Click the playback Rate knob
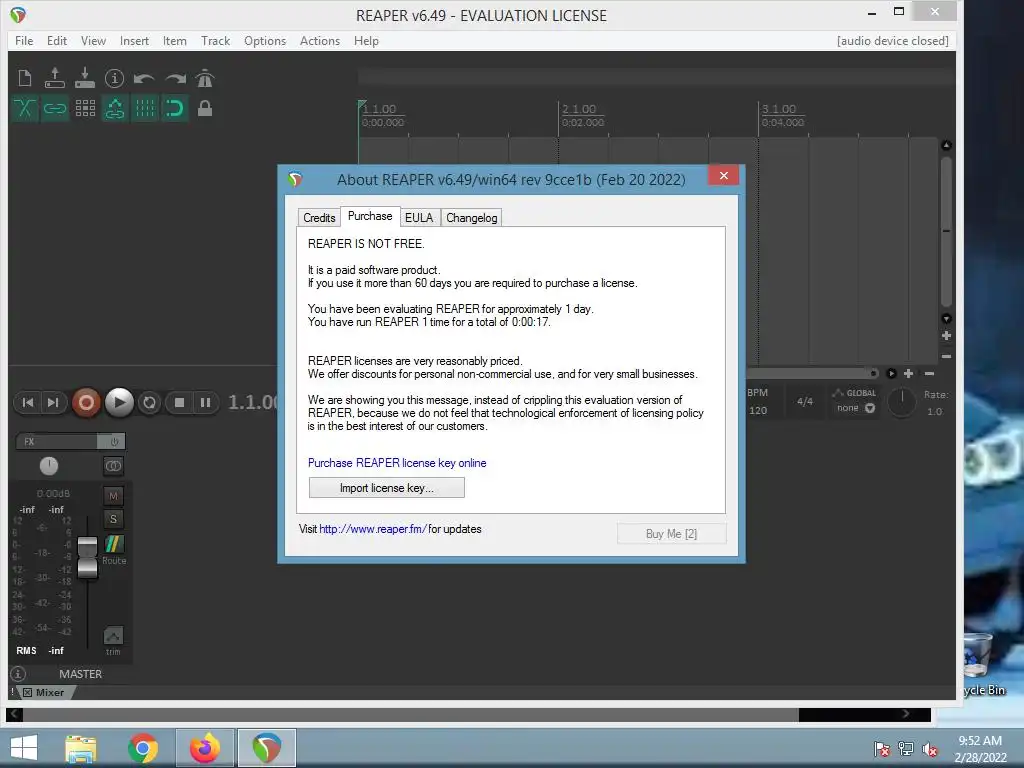 [x=902, y=402]
